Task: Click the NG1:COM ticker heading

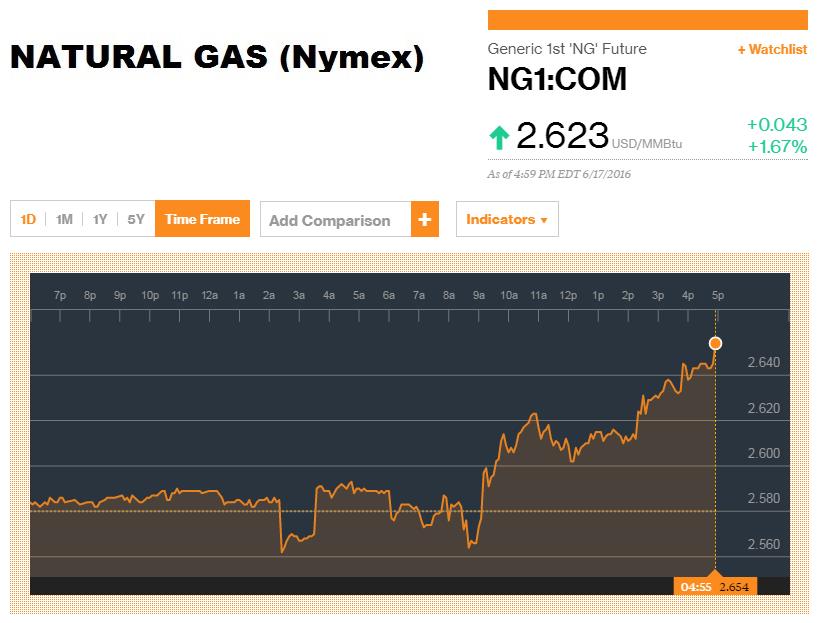Action: 557,79
